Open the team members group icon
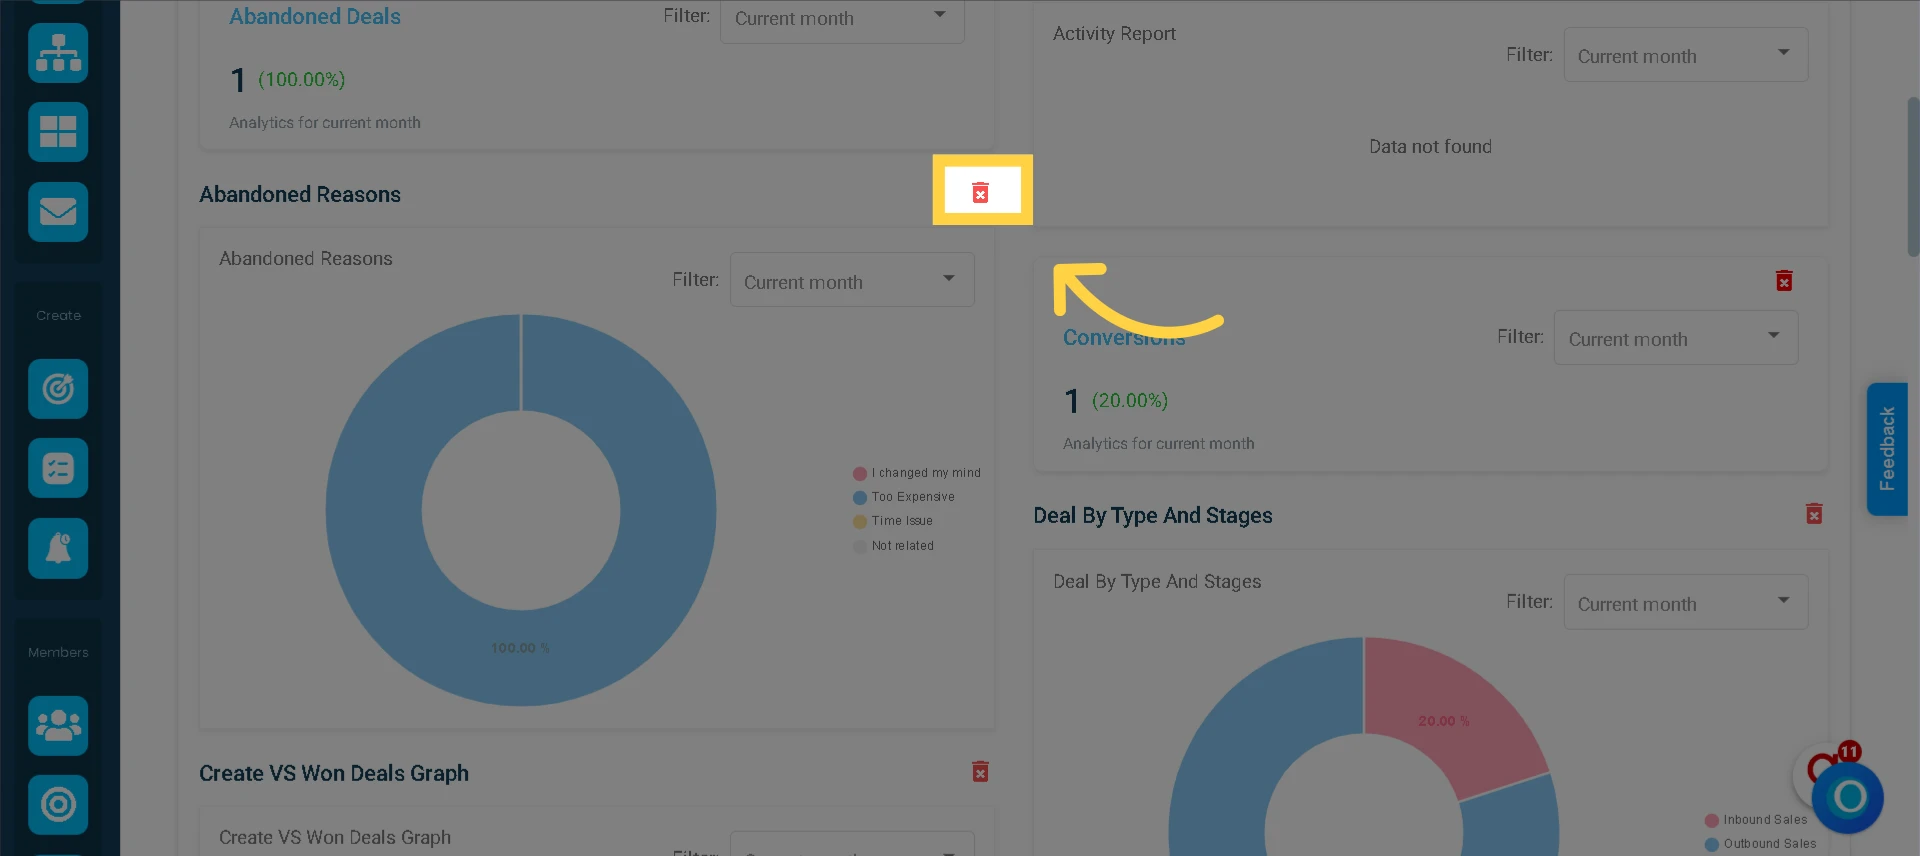This screenshot has width=1920, height=856. coord(58,726)
